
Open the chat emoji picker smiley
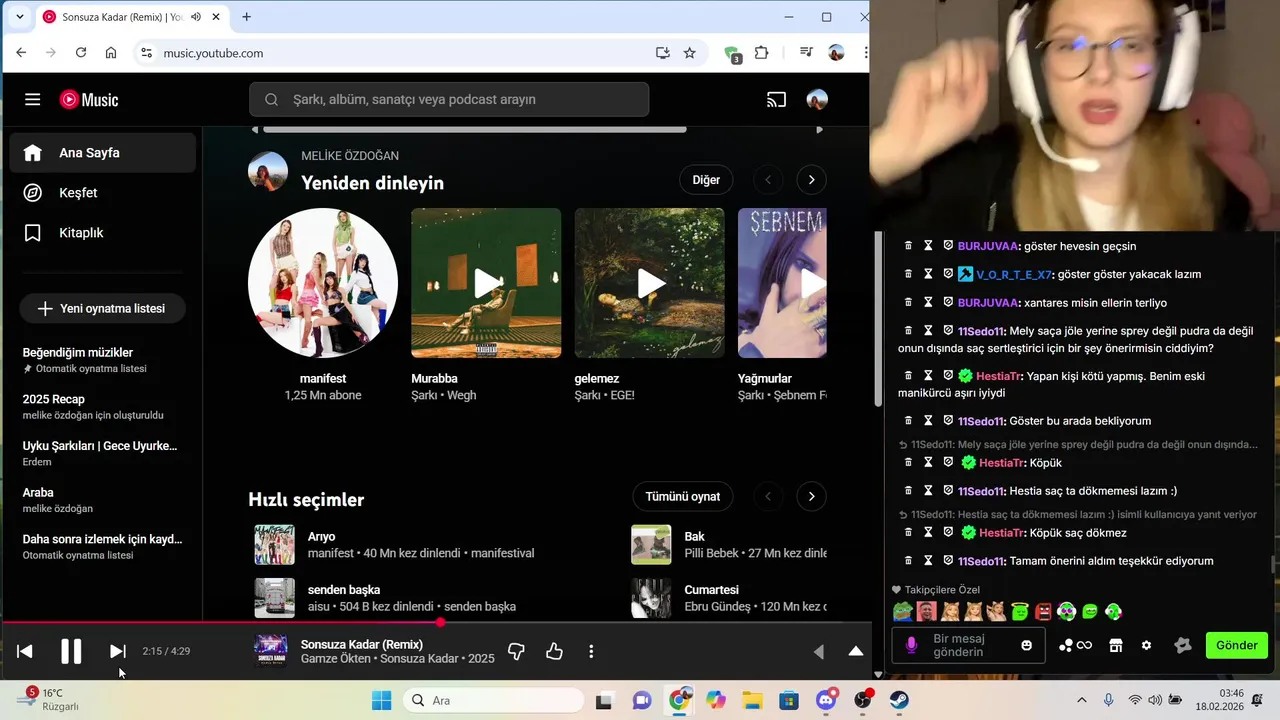click(1026, 645)
